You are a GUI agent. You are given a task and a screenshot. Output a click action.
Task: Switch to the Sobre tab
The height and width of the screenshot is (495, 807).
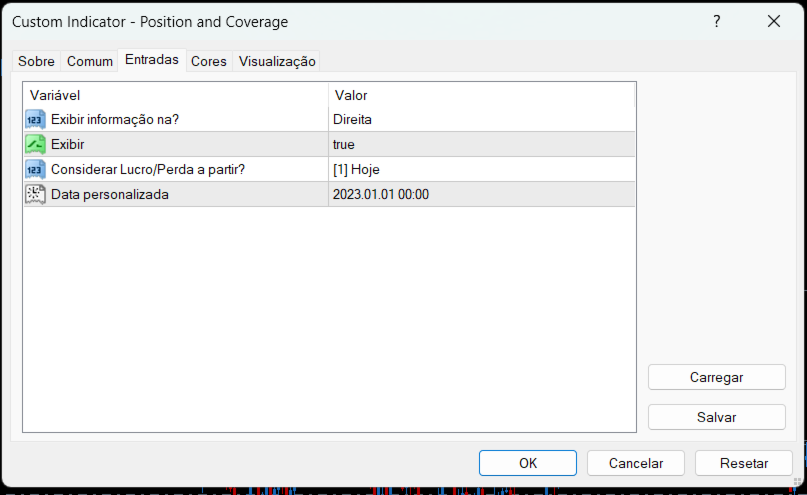pyautogui.click(x=37, y=61)
